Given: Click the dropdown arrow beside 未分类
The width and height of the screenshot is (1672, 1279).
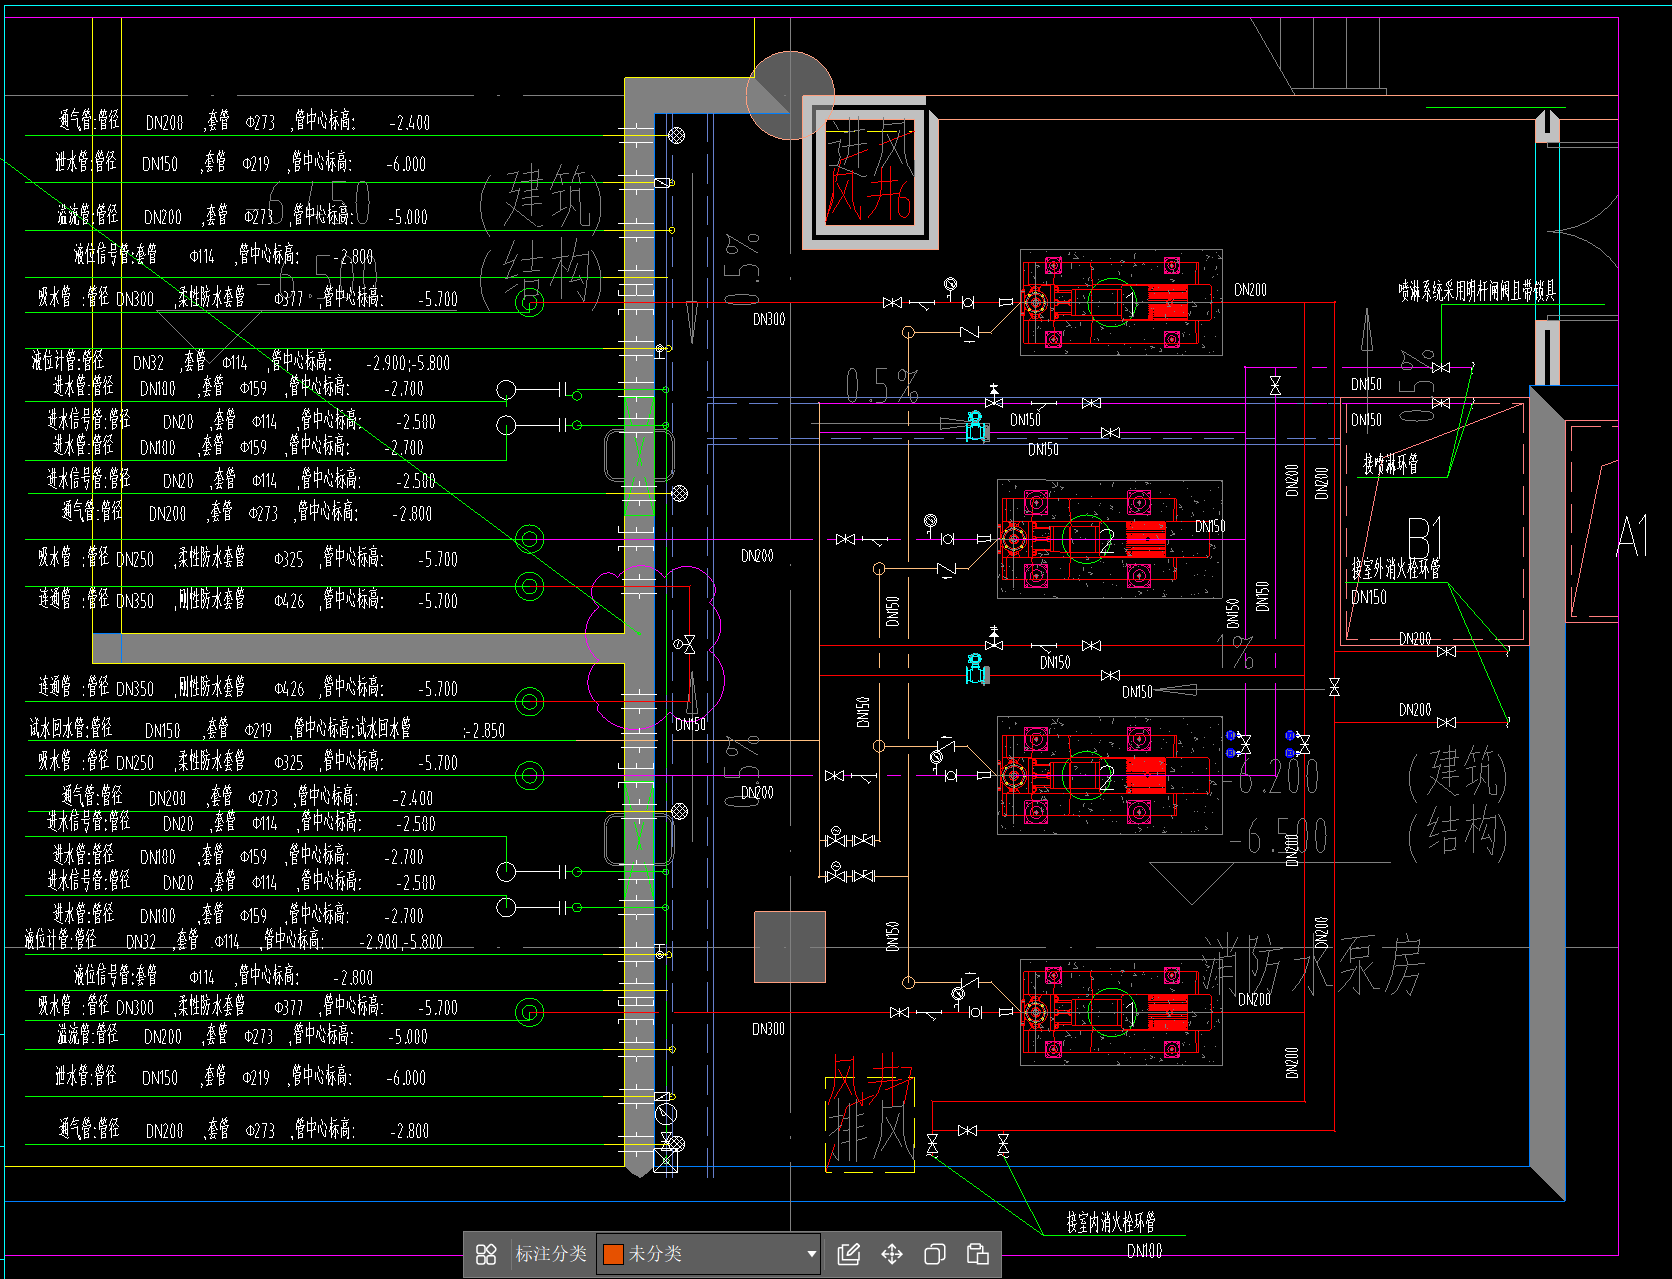Looking at the screenshot, I should click(x=811, y=1254).
